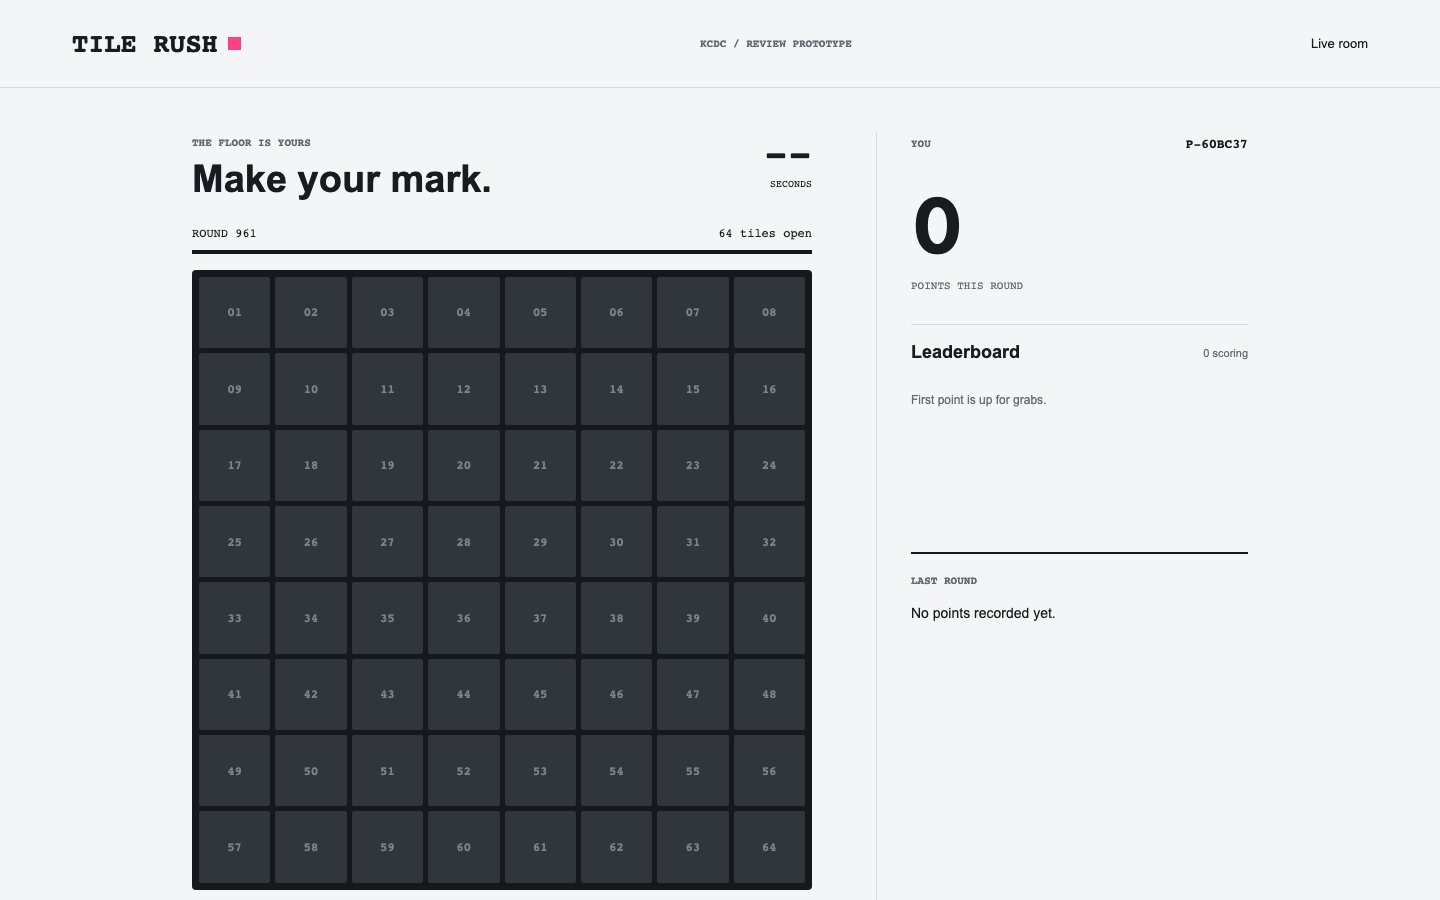Click the pink square logo icon
This screenshot has width=1440, height=900.
235,43
